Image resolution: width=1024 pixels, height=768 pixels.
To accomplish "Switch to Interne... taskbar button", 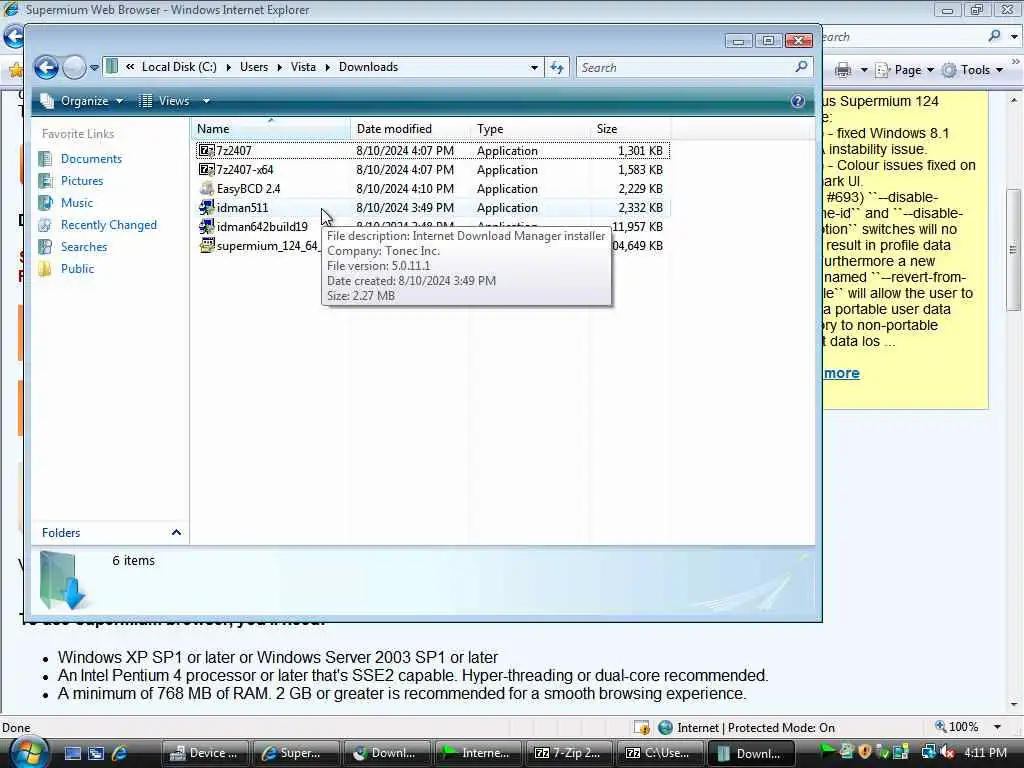I will pyautogui.click(x=478, y=753).
